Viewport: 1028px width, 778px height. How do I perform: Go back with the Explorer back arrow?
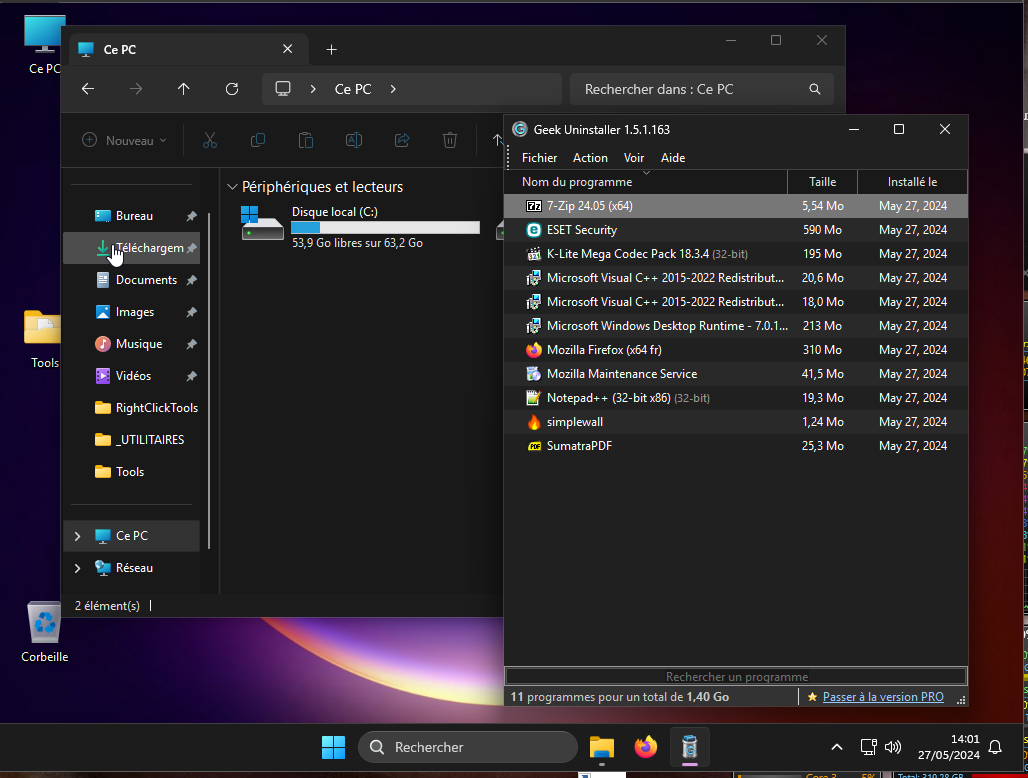tap(88, 89)
